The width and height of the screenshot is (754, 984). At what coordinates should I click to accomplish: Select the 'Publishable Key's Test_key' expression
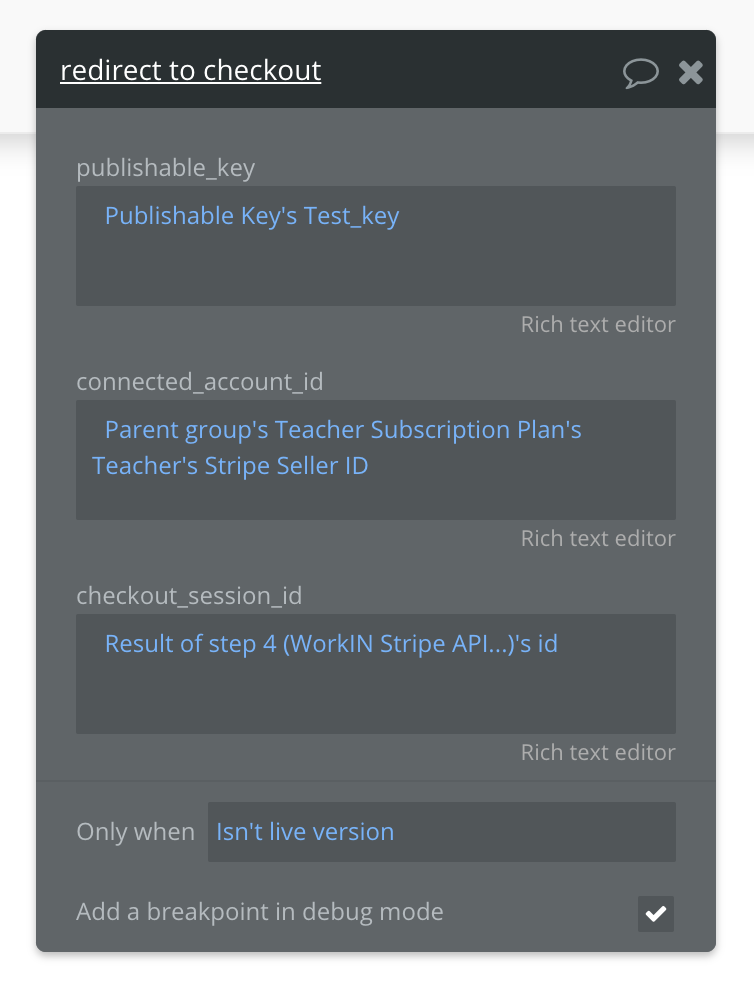tap(252, 216)
